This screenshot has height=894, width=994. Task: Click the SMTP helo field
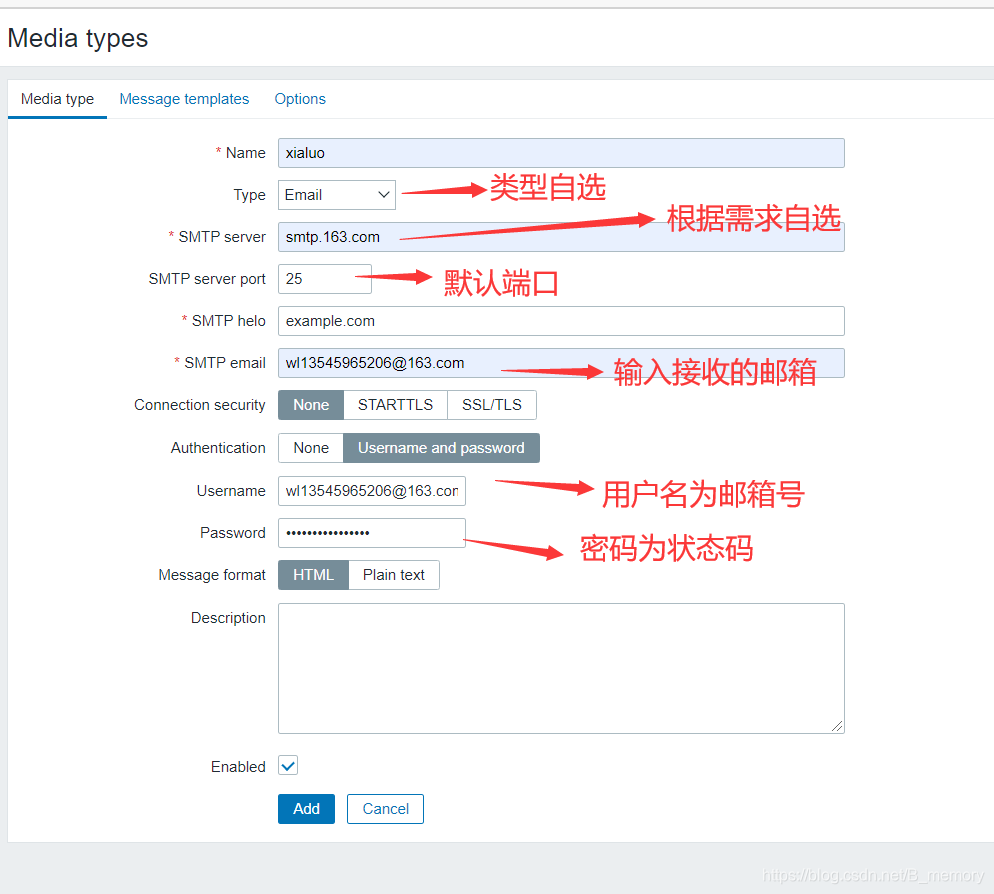click(x=561, y=321)
